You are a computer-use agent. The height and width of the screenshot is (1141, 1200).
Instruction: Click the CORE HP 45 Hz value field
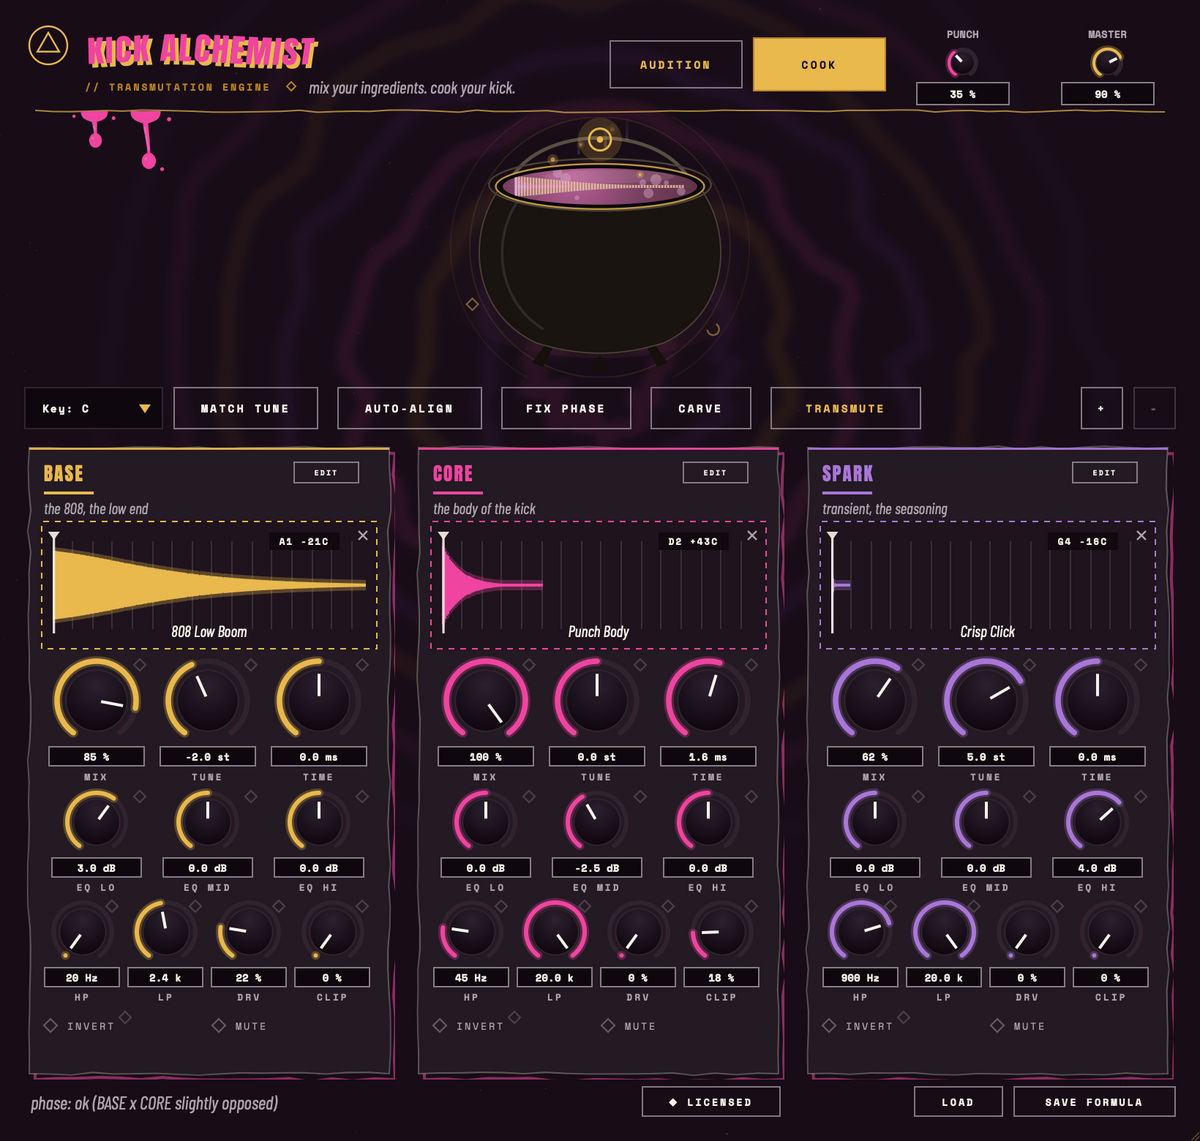[470, 977]
